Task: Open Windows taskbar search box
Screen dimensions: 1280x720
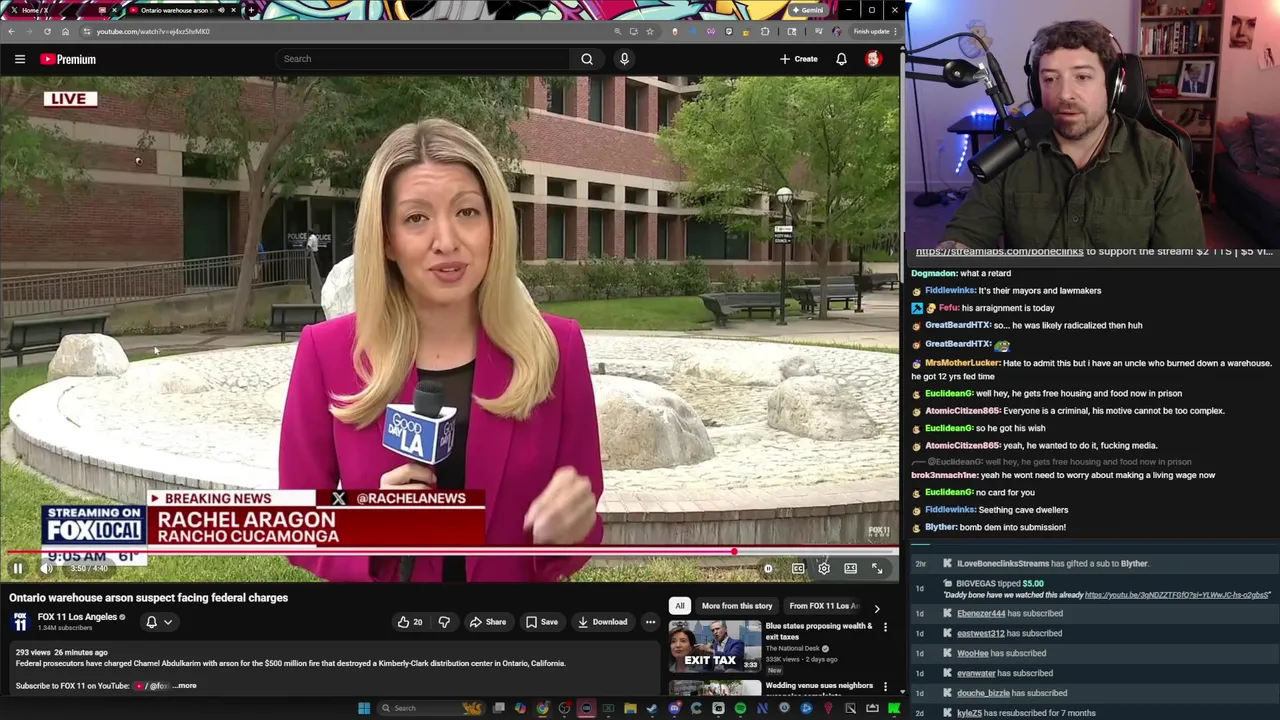Action: [x=432, y=708]
